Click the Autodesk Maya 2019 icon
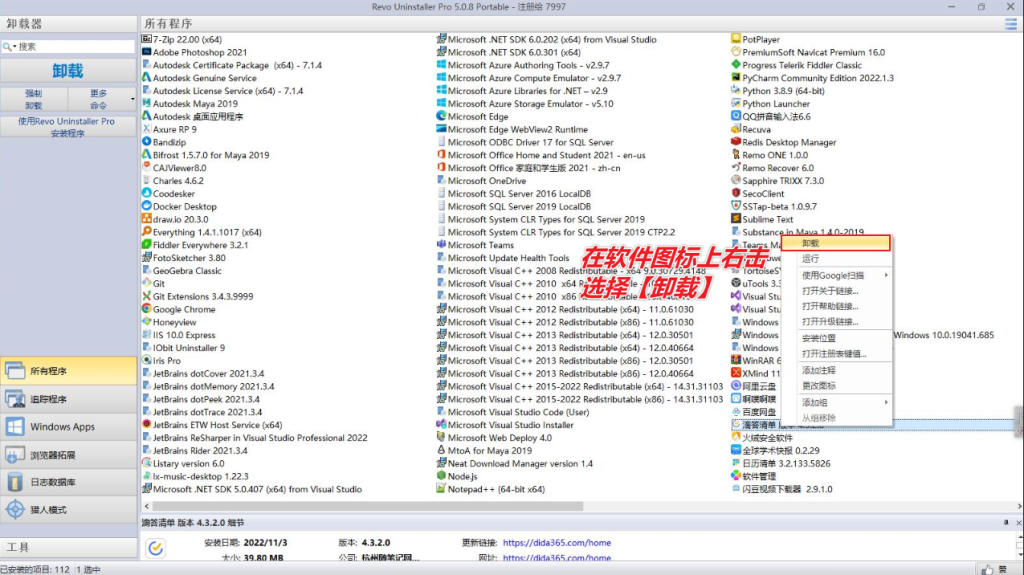1024x575 pixels. 147,103
